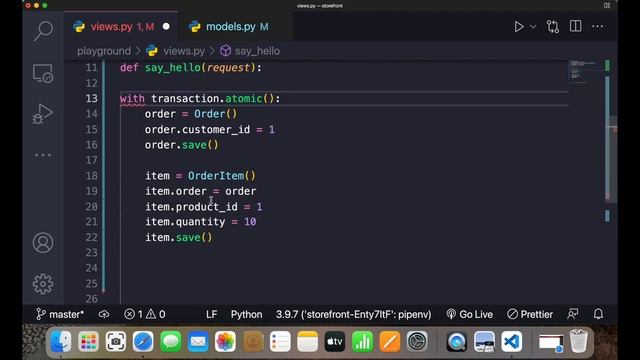
Task: Split the editor to the right
Action: [576, 26]
